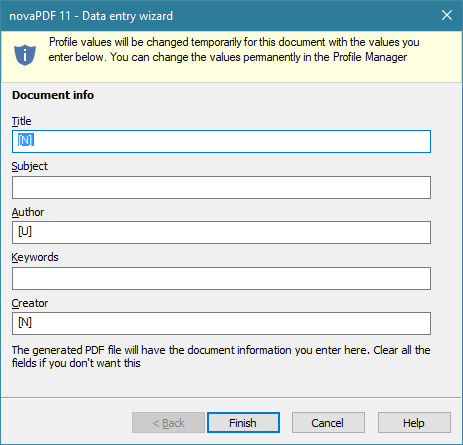This screenshot has height=445, width=463.
Task: Click the Keywords text box
Action: click(221, 278)
